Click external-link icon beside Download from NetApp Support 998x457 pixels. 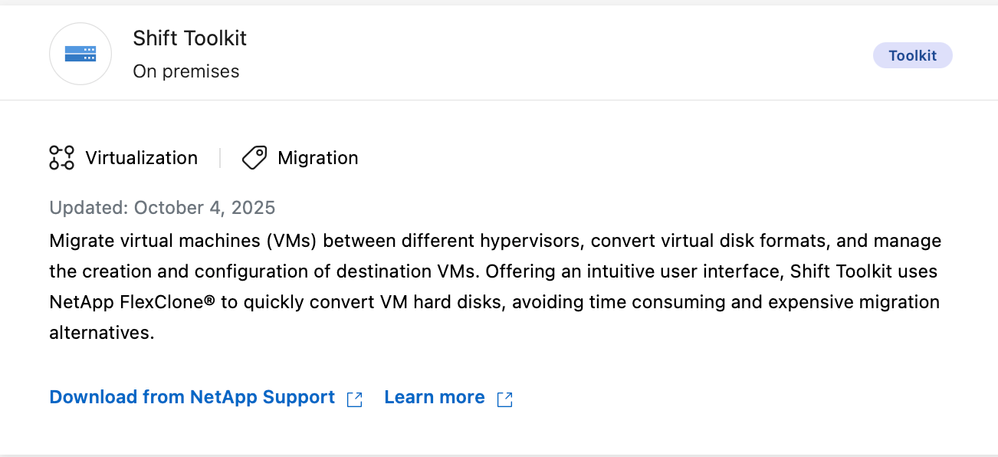354,399
